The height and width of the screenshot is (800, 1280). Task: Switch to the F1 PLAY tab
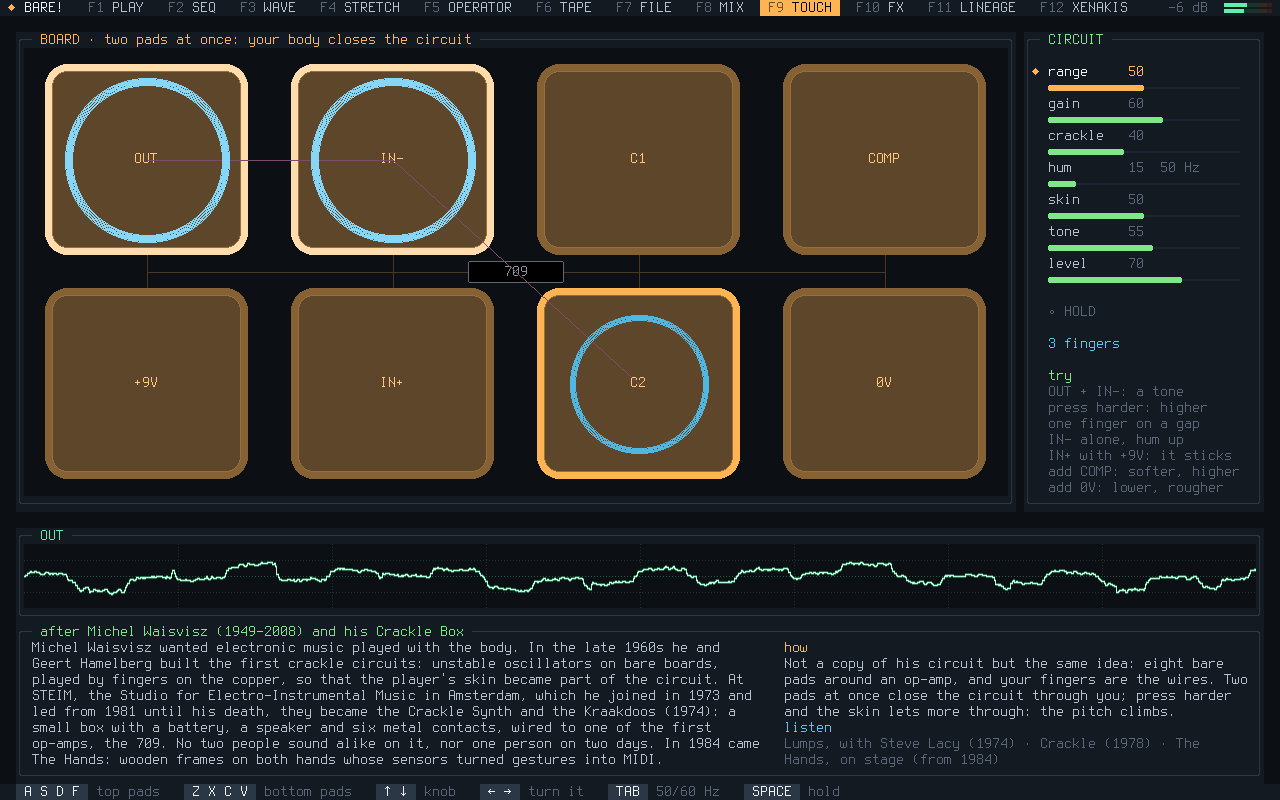coord(116,8)
